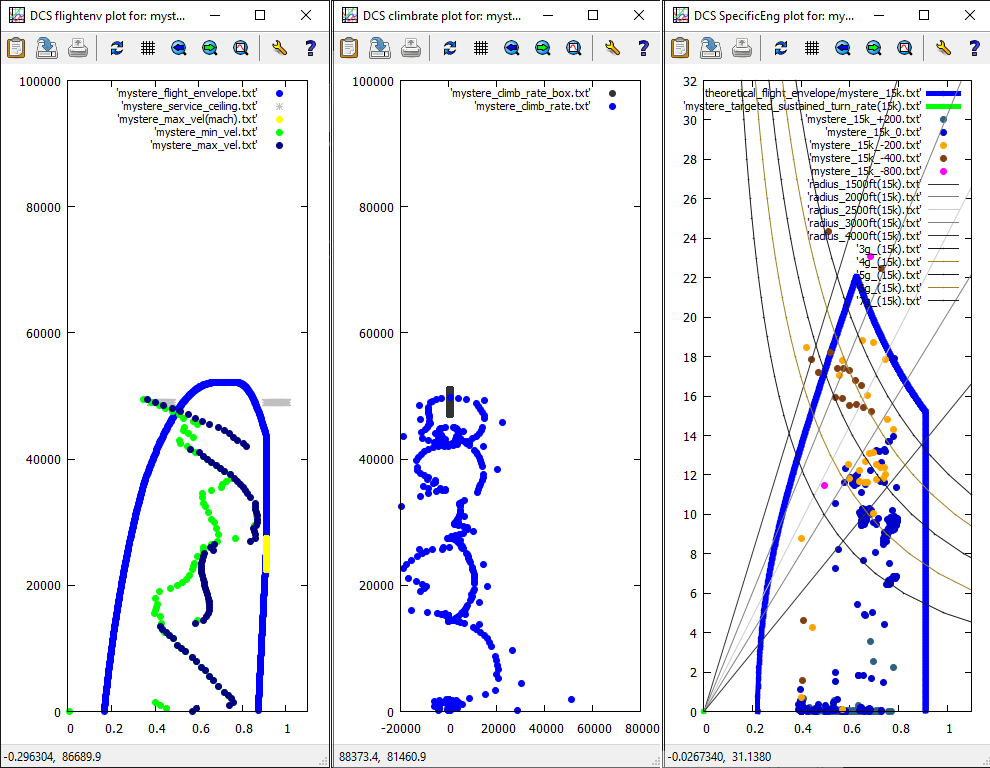Apply previous zoom in SpecificEng window
The height and width of the screenshot is (768, 990).
pos(842,47)
